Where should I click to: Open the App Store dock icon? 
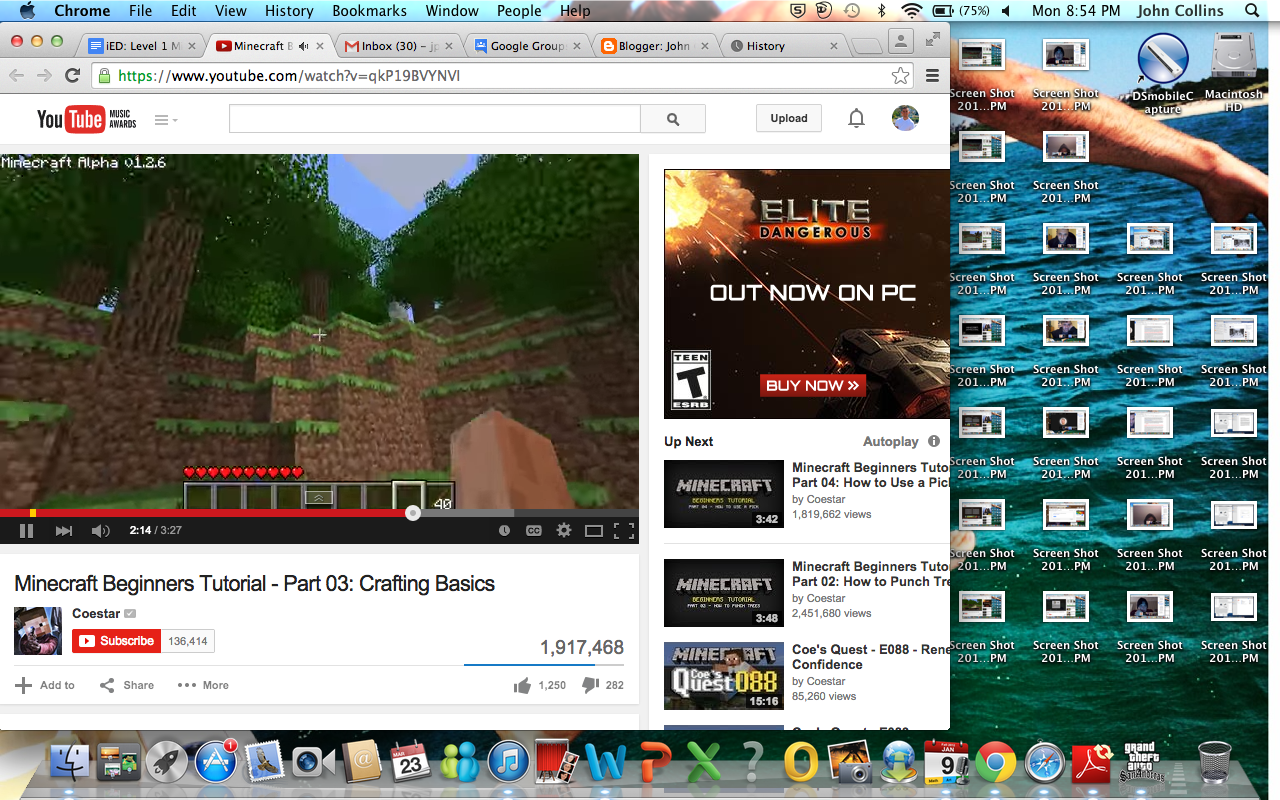[216, 764]
